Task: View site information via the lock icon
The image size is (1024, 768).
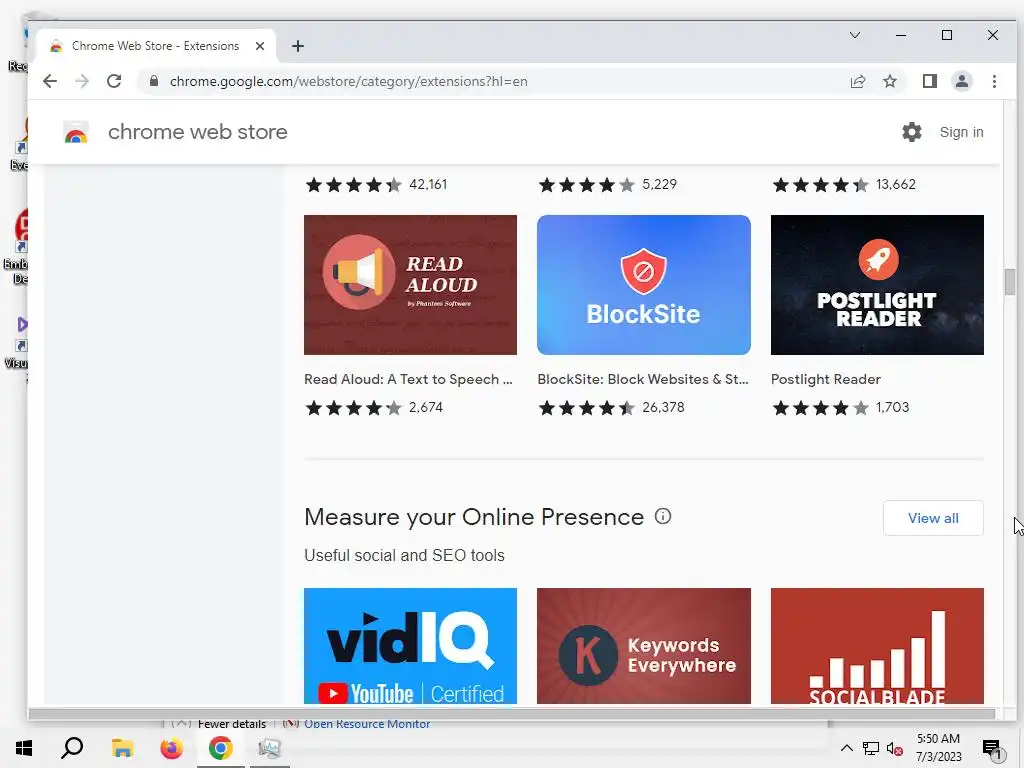Action: click(x=153, y=81)
